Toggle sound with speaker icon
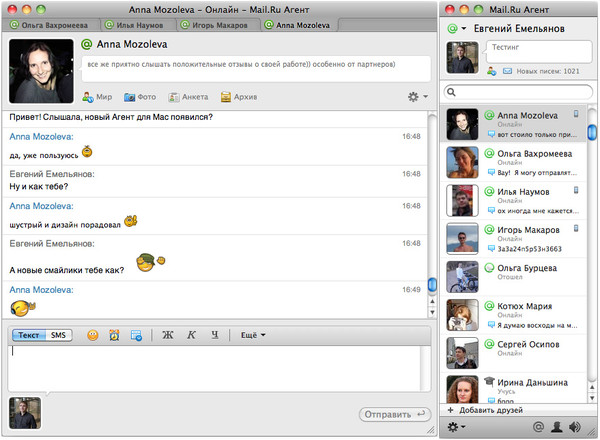This screenshot has width=600, height=440. (x=575, y=427)
